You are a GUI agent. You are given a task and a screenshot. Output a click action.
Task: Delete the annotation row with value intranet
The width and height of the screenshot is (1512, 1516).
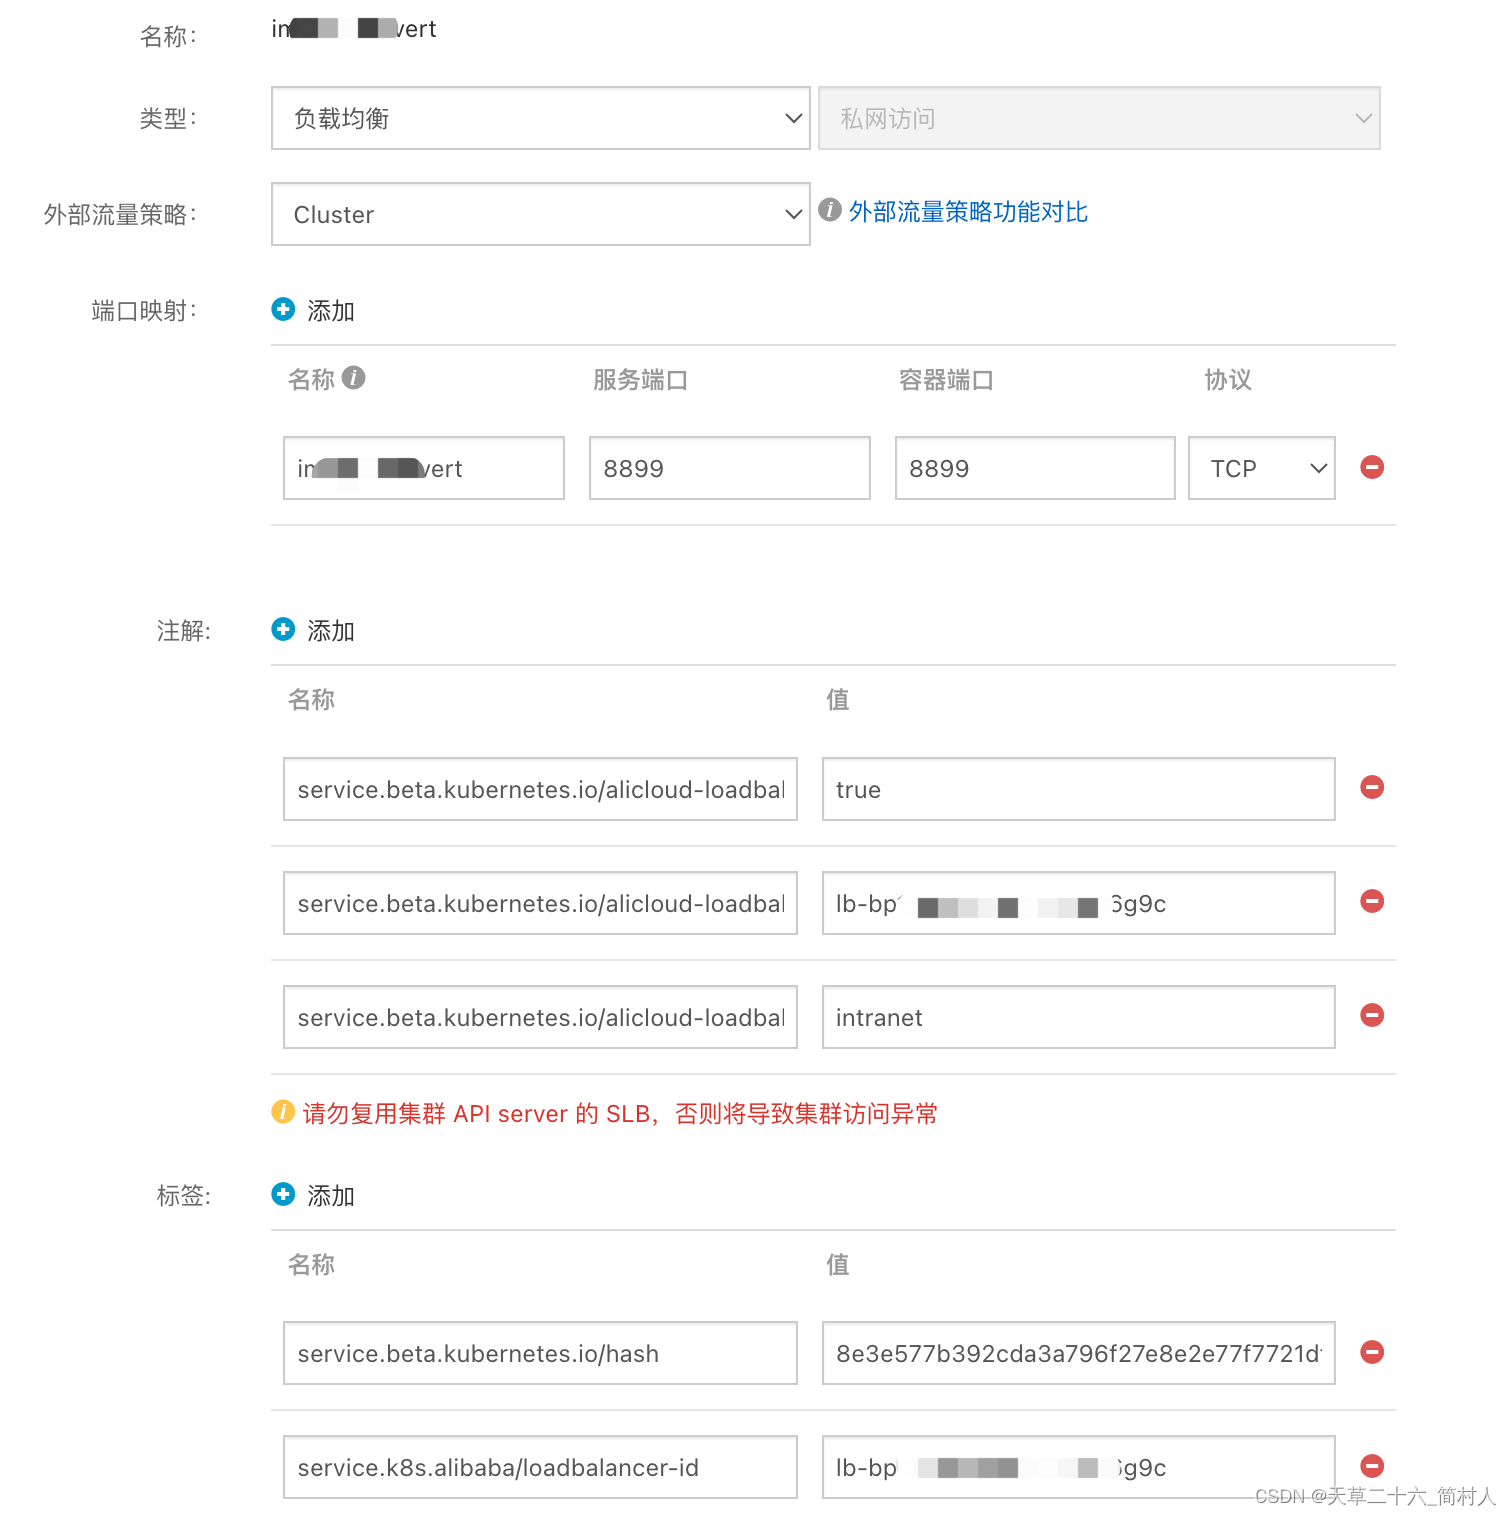click(1372, 1015)
